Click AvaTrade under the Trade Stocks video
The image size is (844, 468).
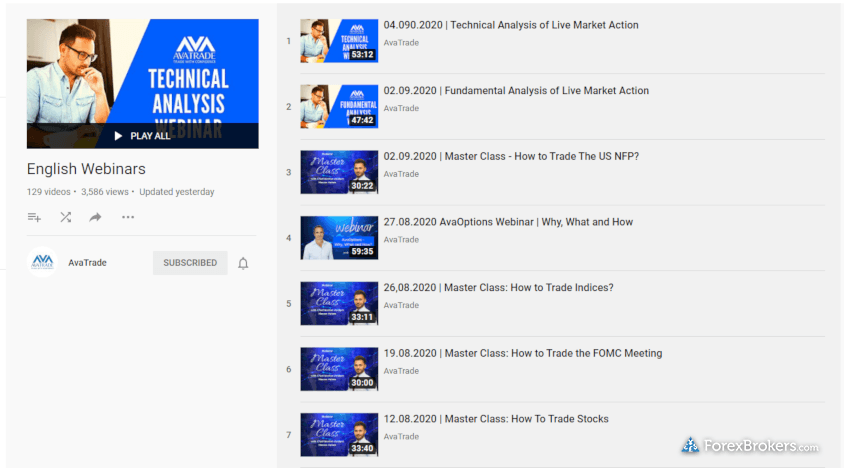click(401, 437)
